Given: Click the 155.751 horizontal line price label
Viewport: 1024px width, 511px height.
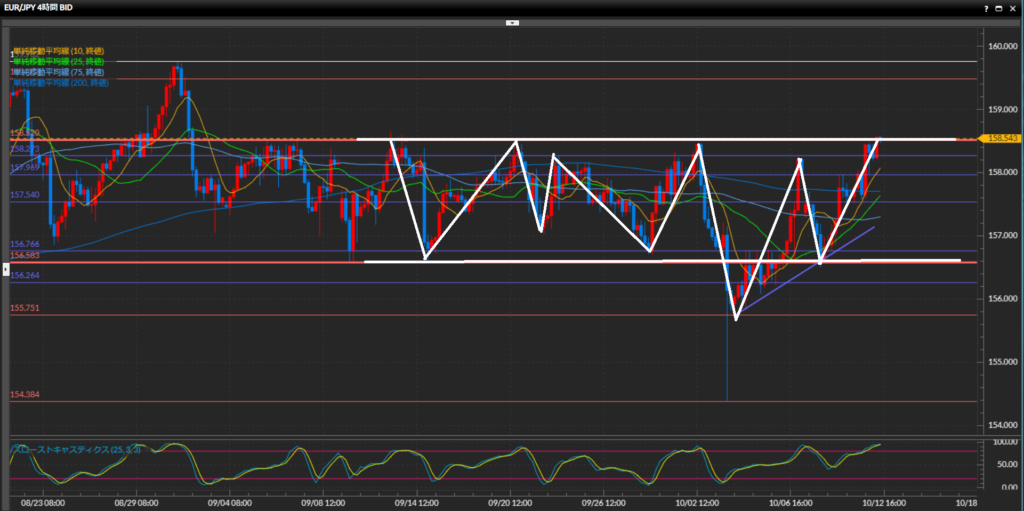Looking at the screenshot, I should pyautogui.click(x=24, y=308).
